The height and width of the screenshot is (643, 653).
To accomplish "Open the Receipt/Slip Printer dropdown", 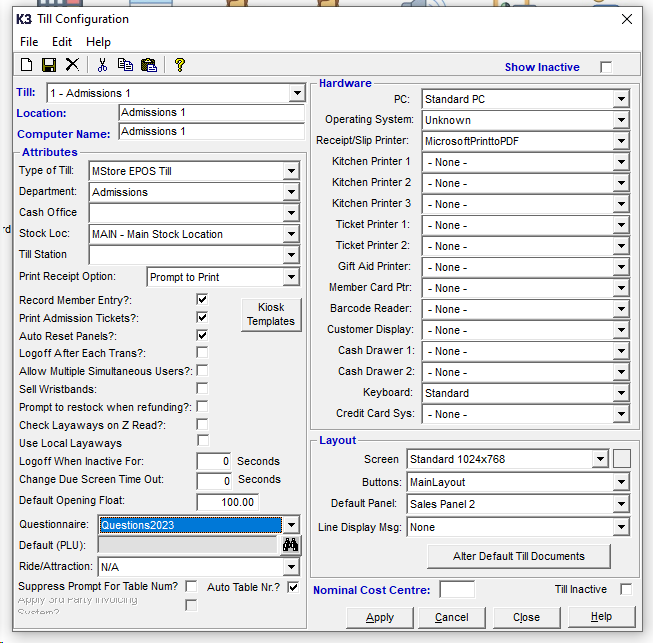I will pos(621,141).
